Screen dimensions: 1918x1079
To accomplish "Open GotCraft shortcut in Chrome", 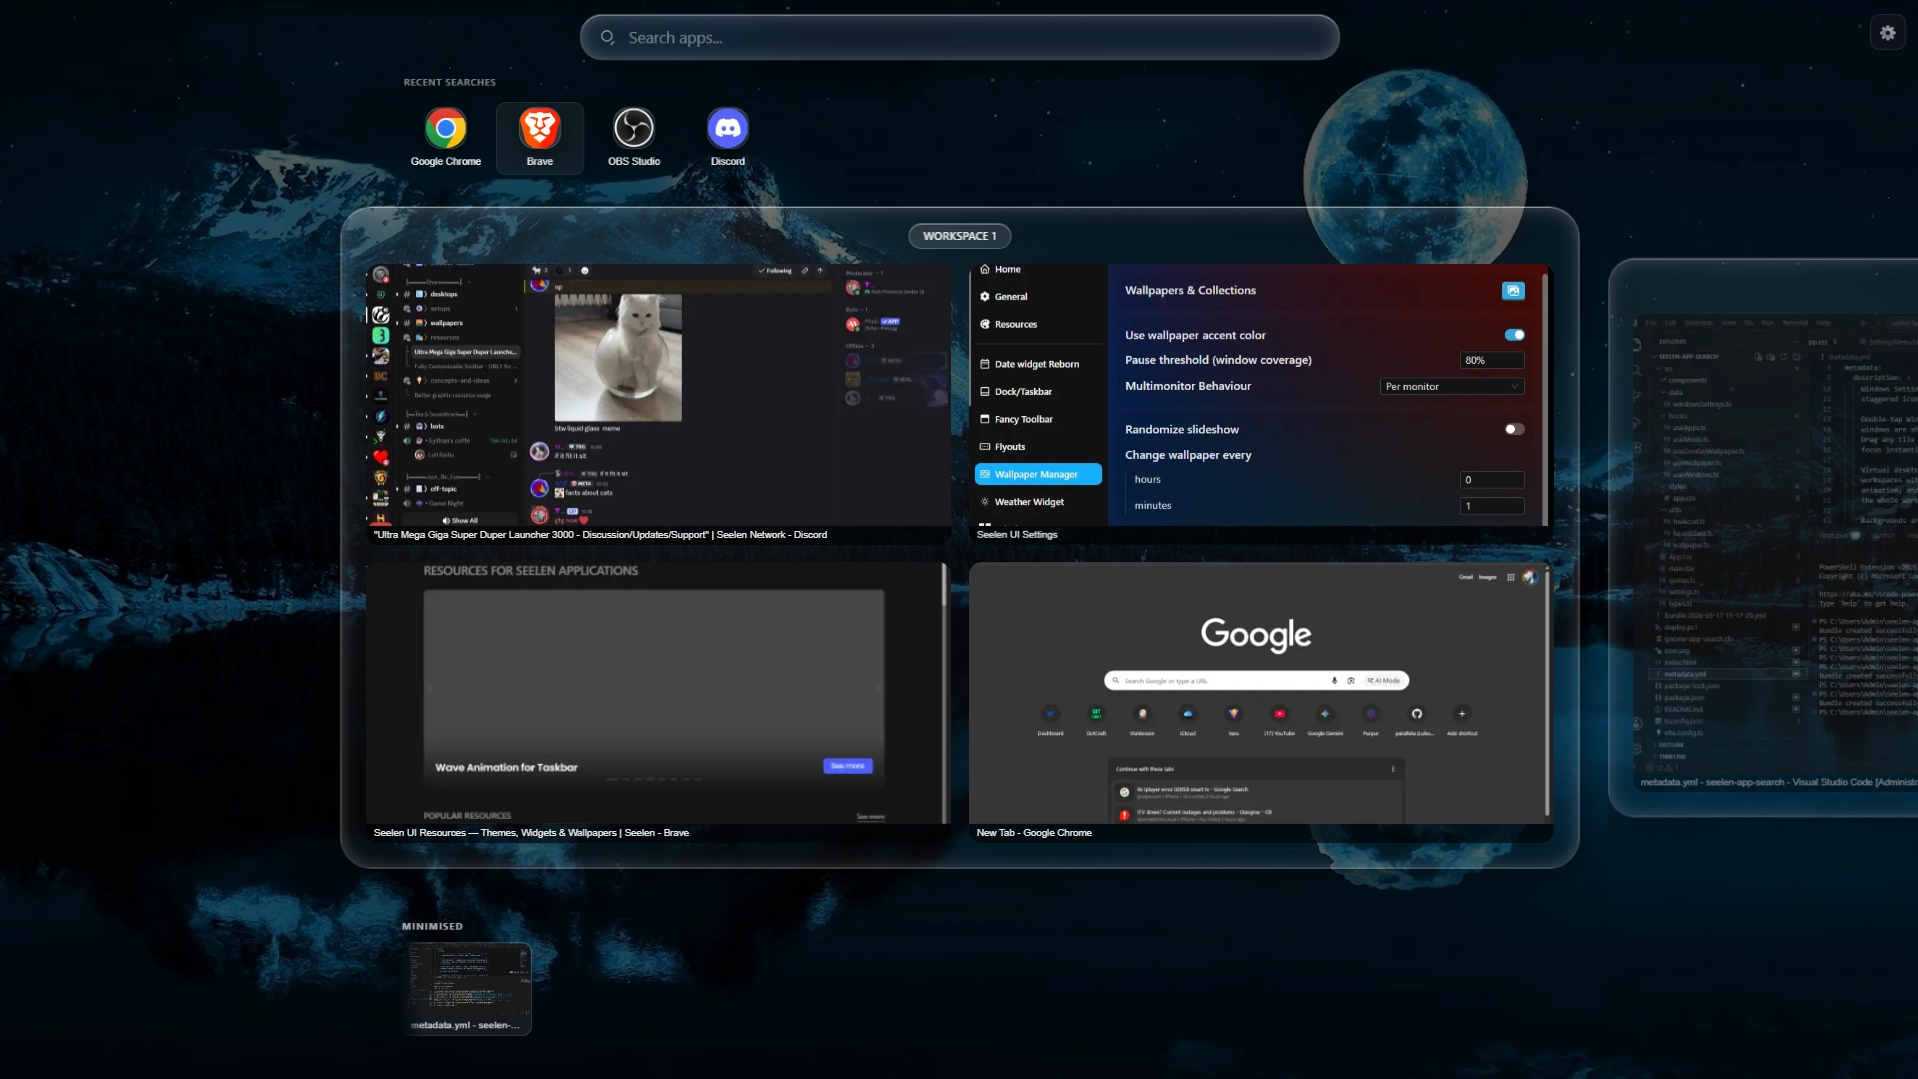I will pos(1096,720).
